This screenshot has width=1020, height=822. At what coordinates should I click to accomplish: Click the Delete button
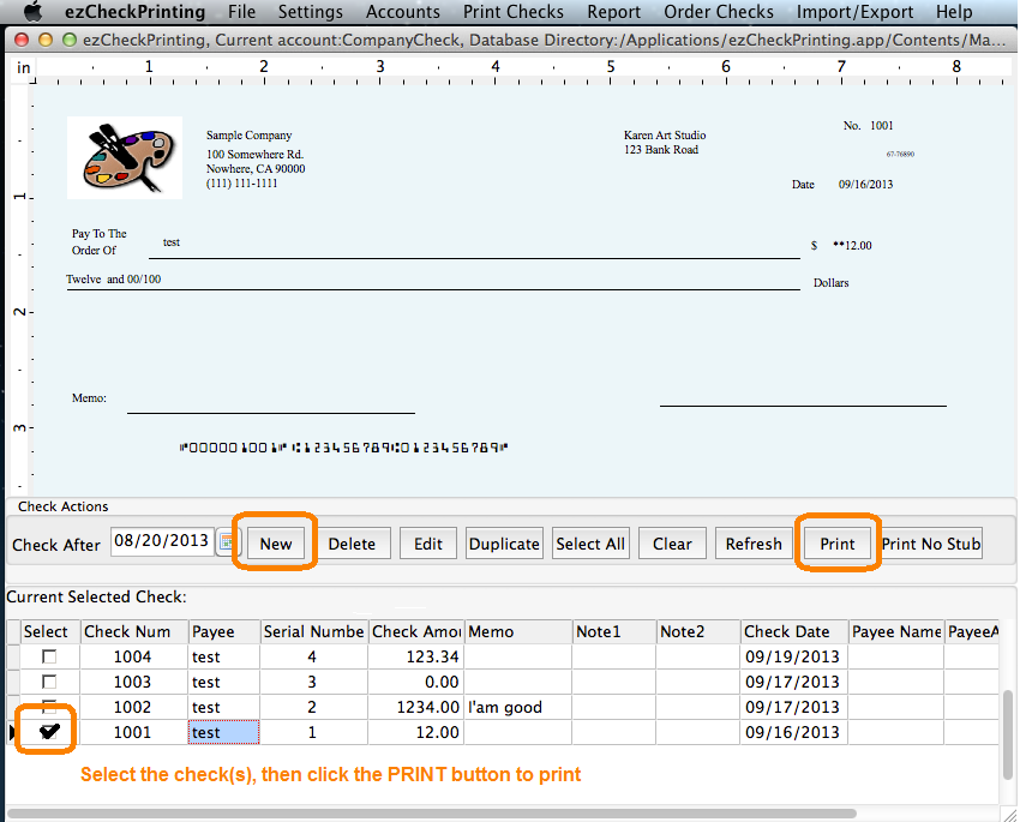(352, 544)
